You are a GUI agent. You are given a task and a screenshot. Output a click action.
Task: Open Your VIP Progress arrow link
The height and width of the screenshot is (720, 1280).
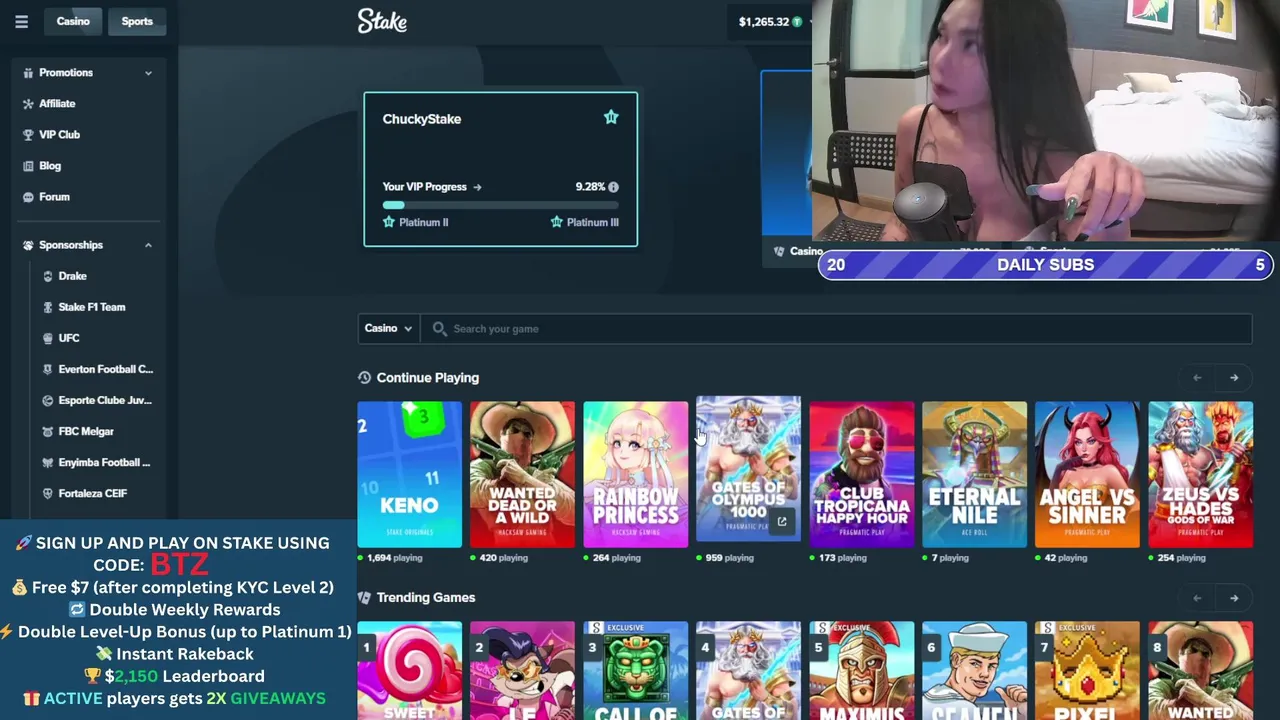click(x=477, y=187)
